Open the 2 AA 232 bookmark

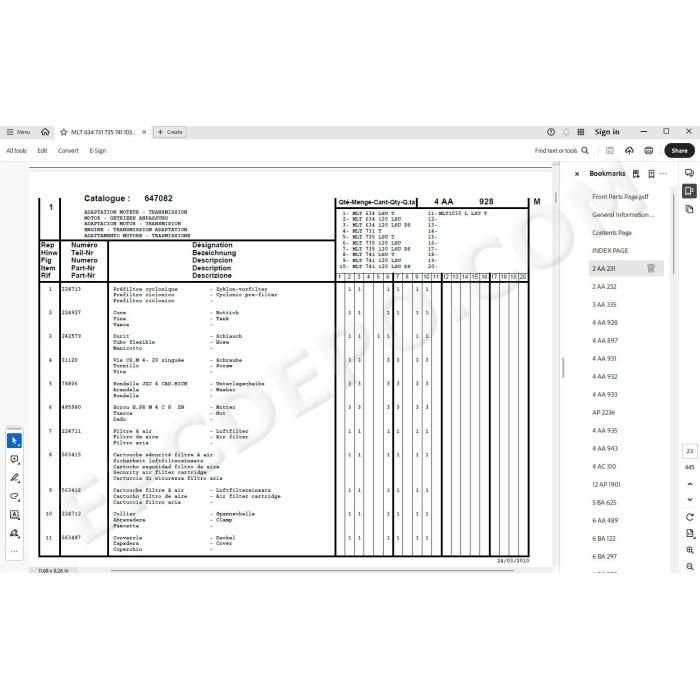(604, 287)
